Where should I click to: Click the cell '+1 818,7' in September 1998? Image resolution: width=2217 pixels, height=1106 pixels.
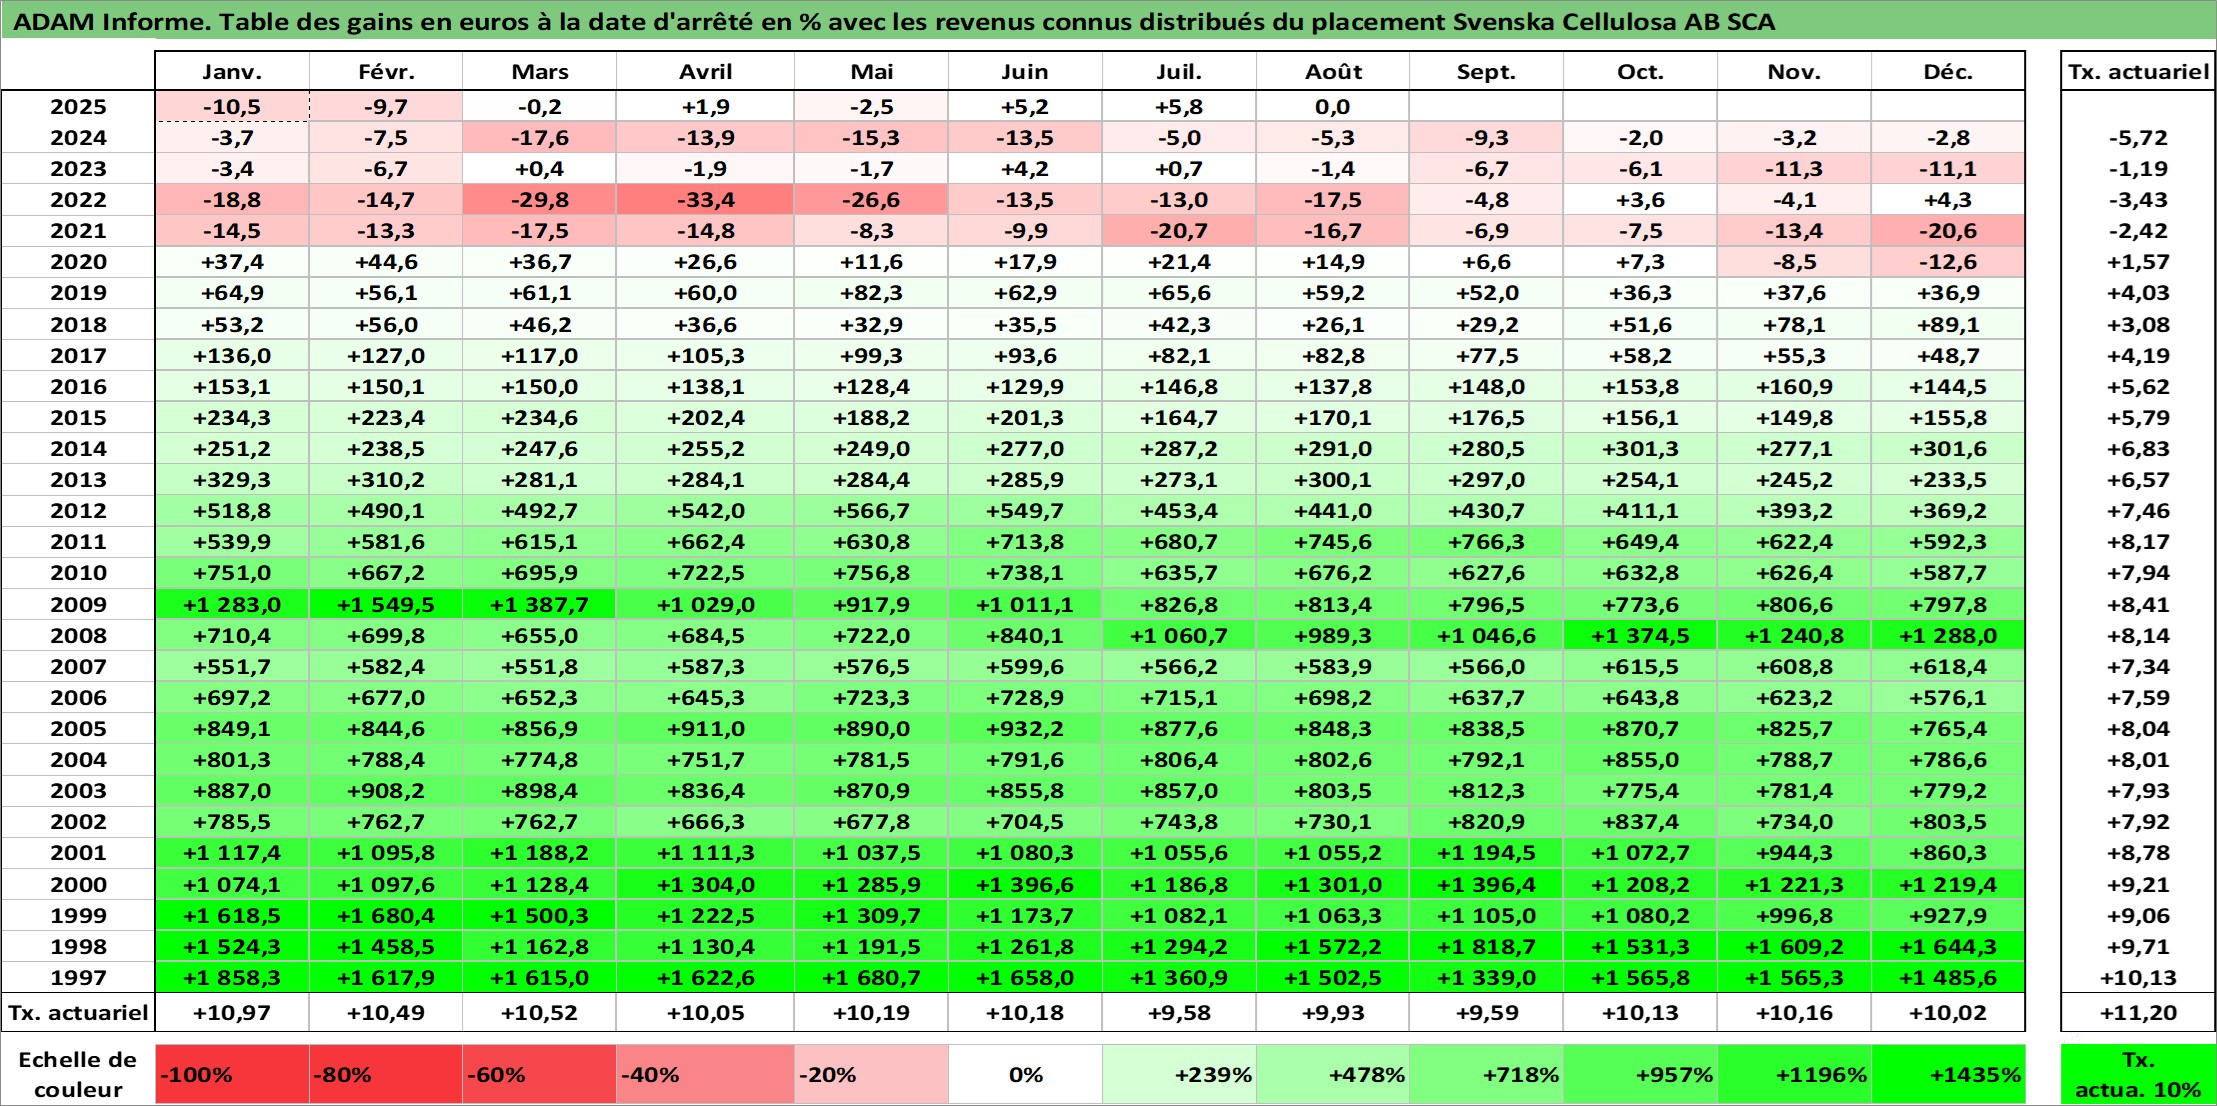[x=1486, y=946]
